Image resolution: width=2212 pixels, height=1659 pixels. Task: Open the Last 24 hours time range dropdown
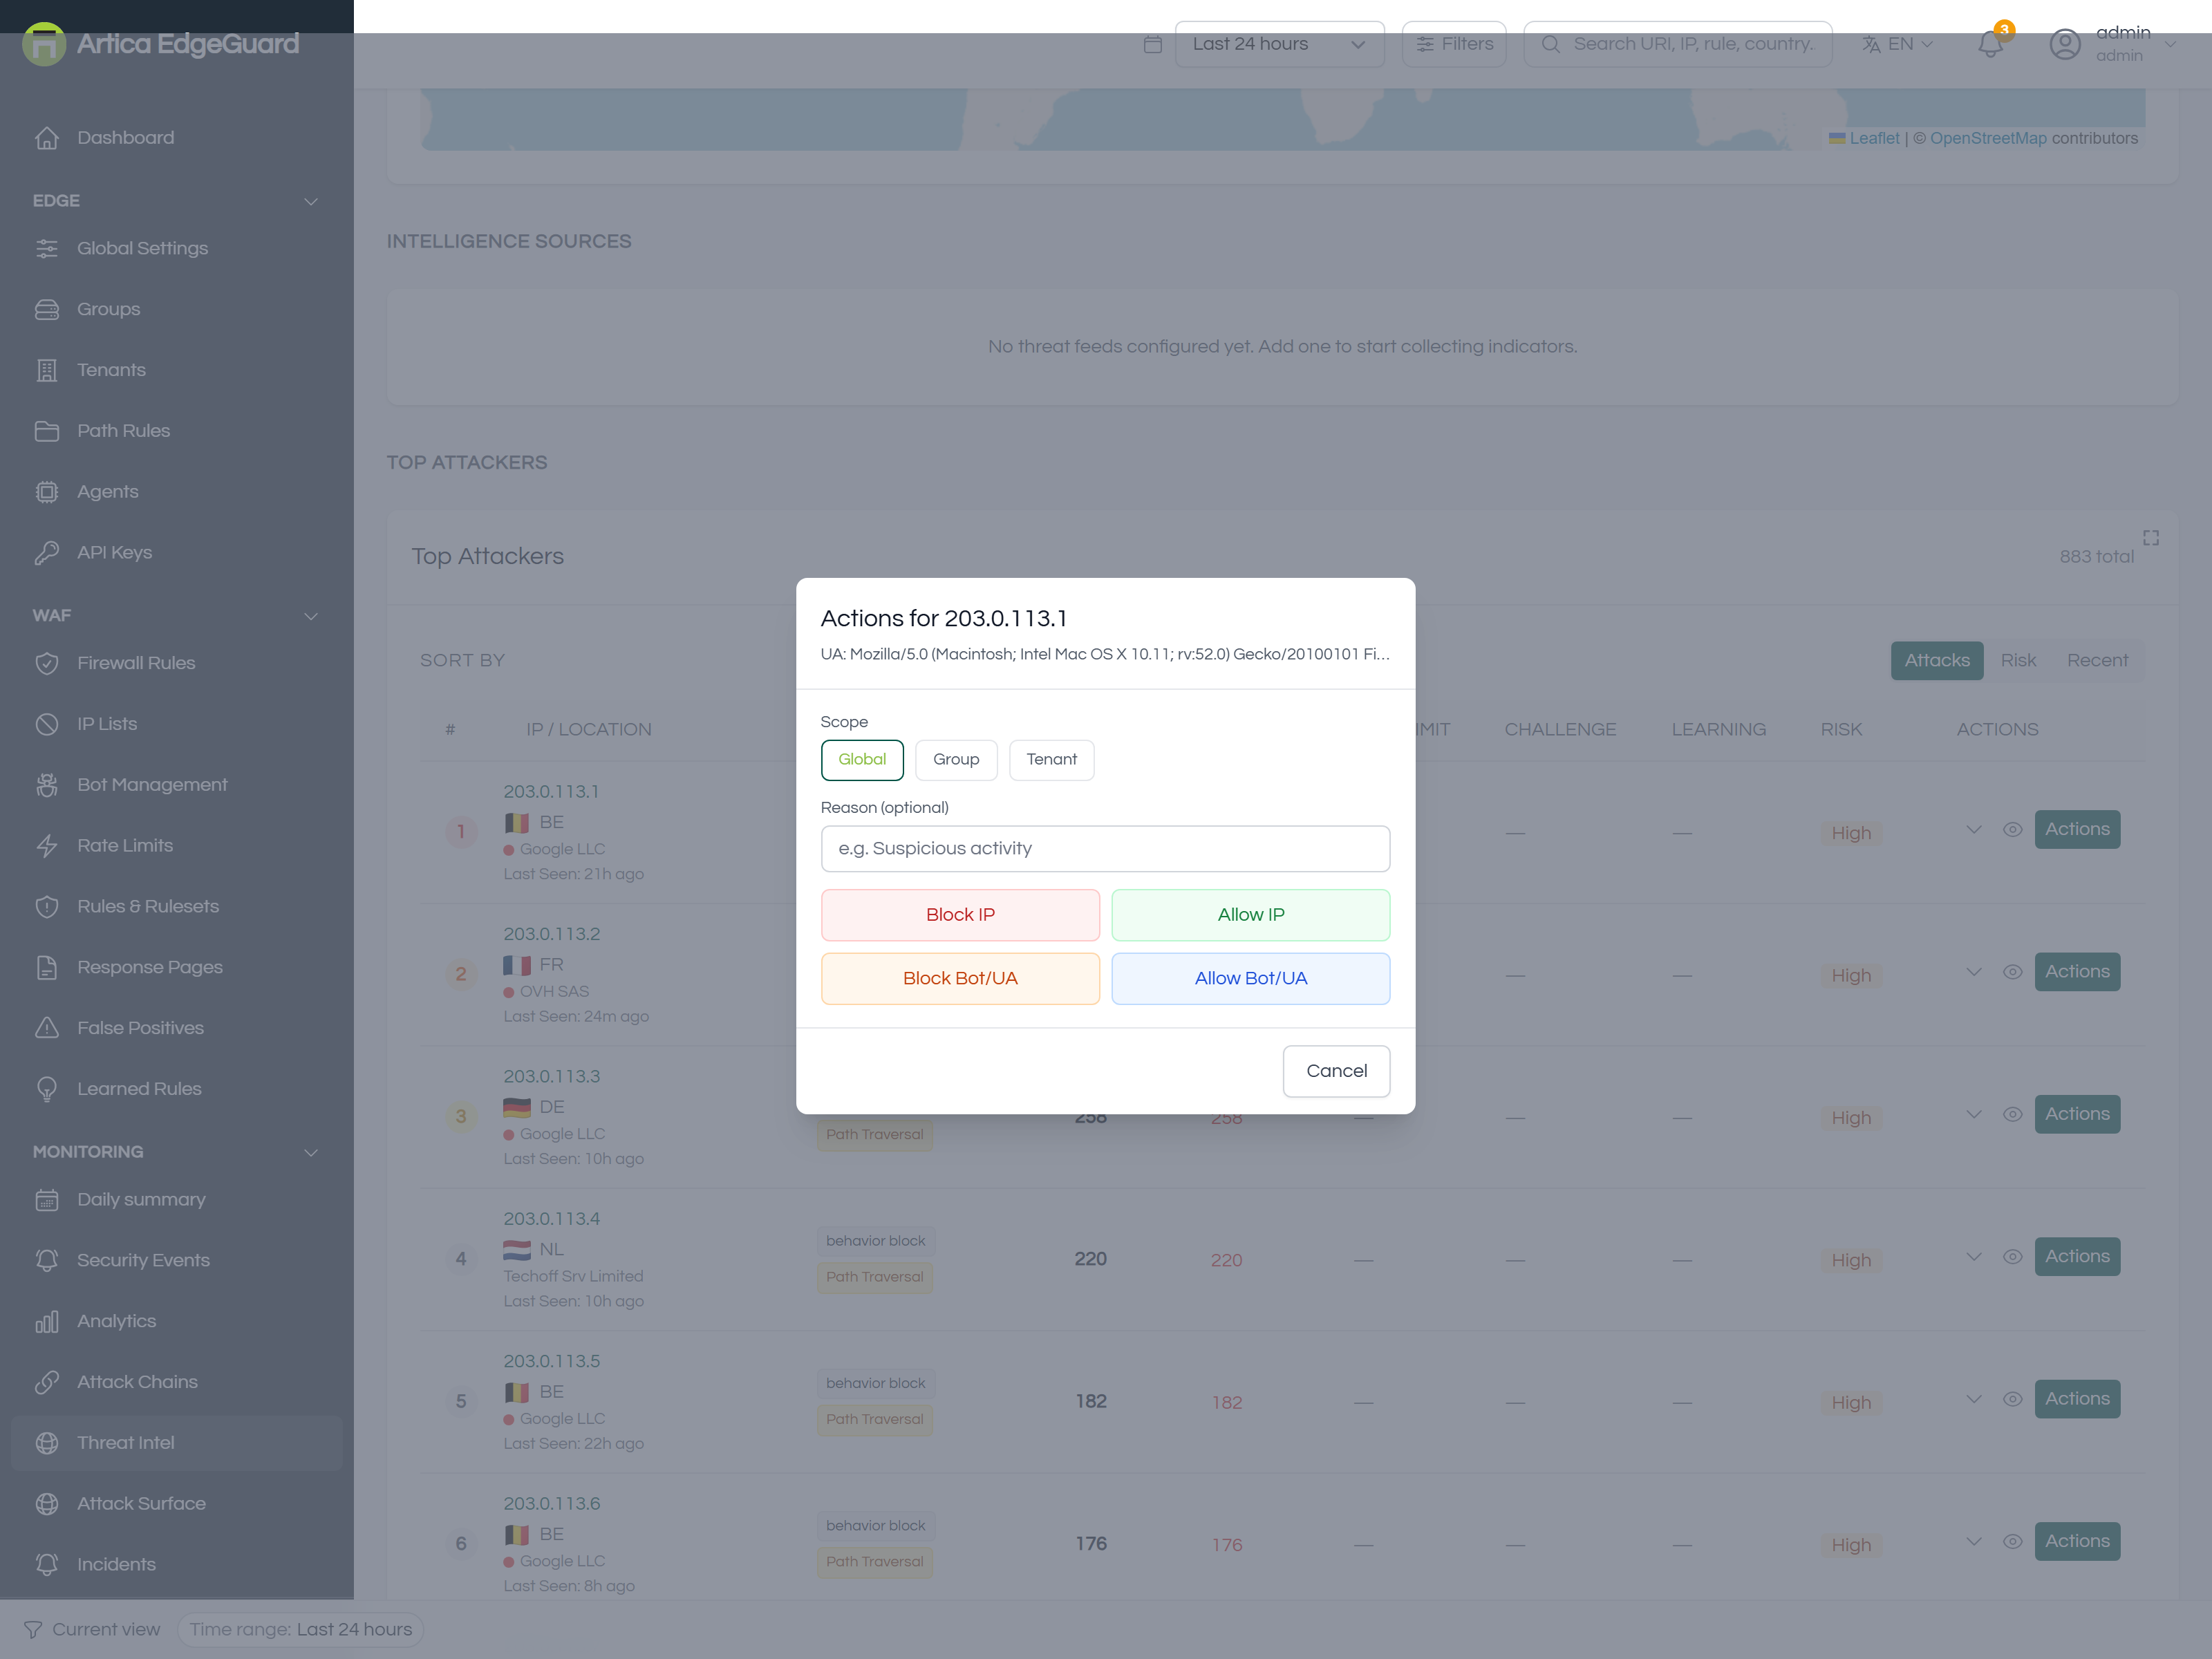1279,44
